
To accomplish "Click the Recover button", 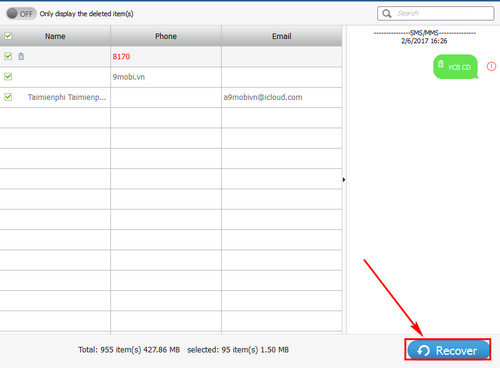I will tap(448, 350).
